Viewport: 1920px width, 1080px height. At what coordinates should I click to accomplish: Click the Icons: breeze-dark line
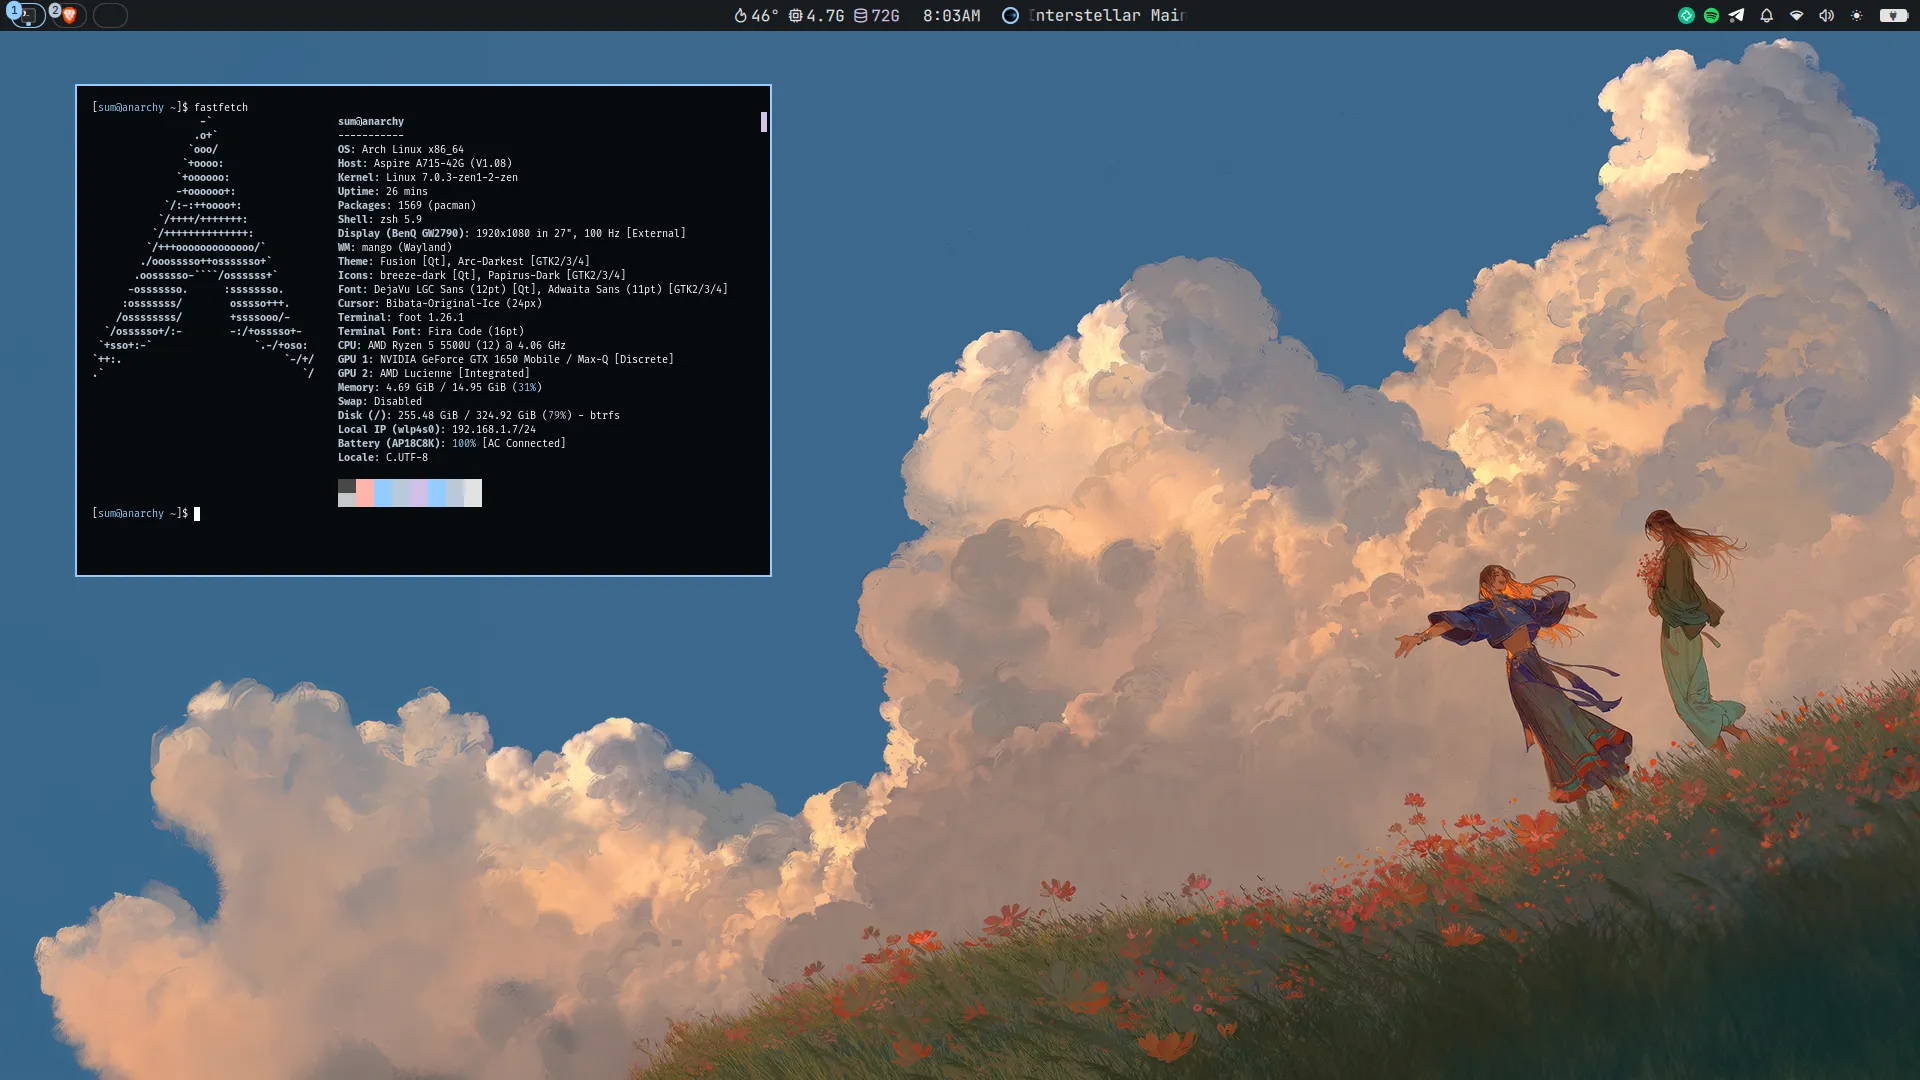coord(482,275)
